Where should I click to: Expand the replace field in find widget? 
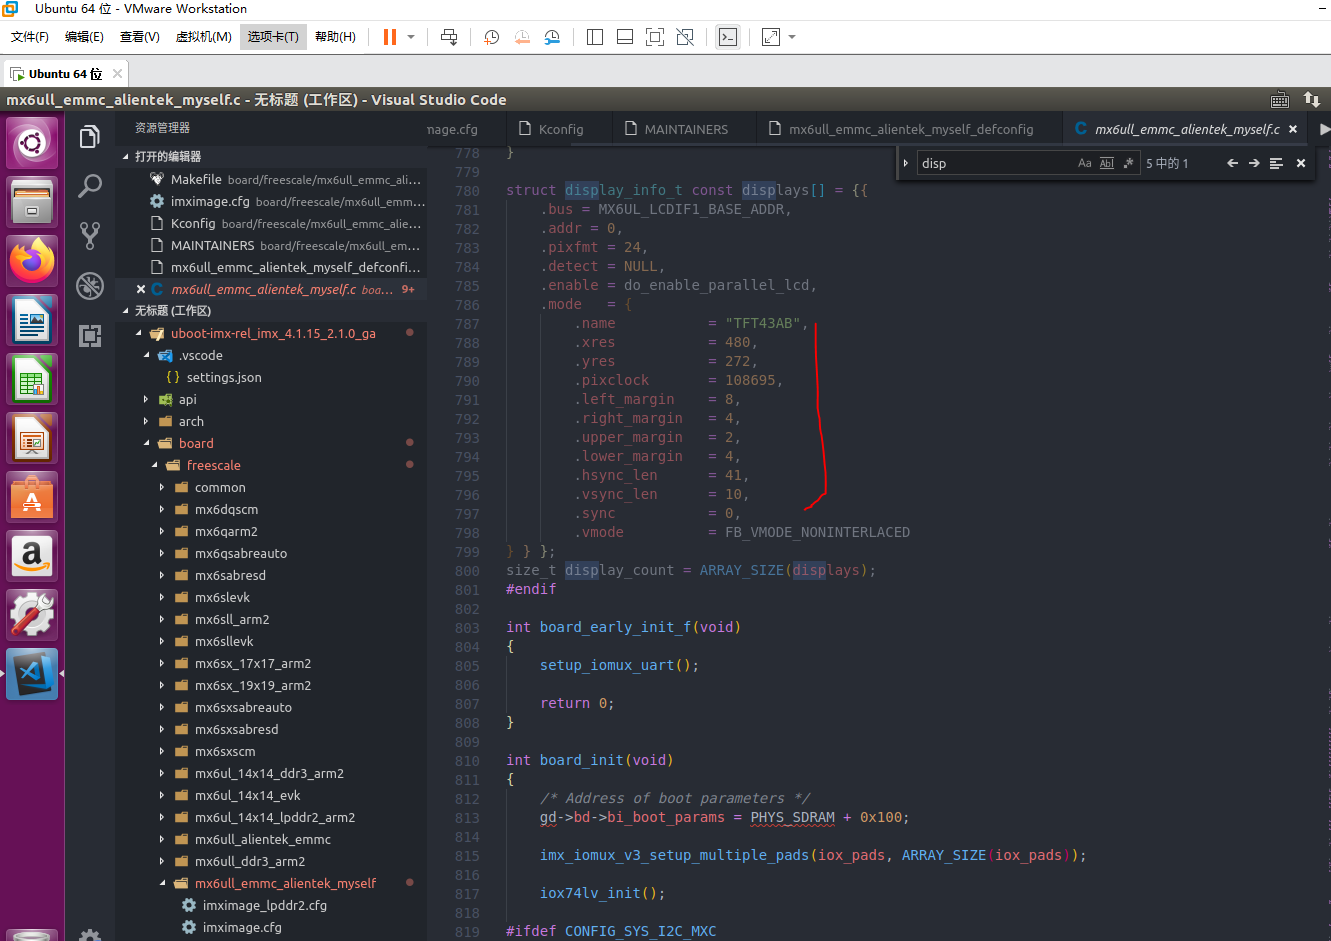pos(906,163)
